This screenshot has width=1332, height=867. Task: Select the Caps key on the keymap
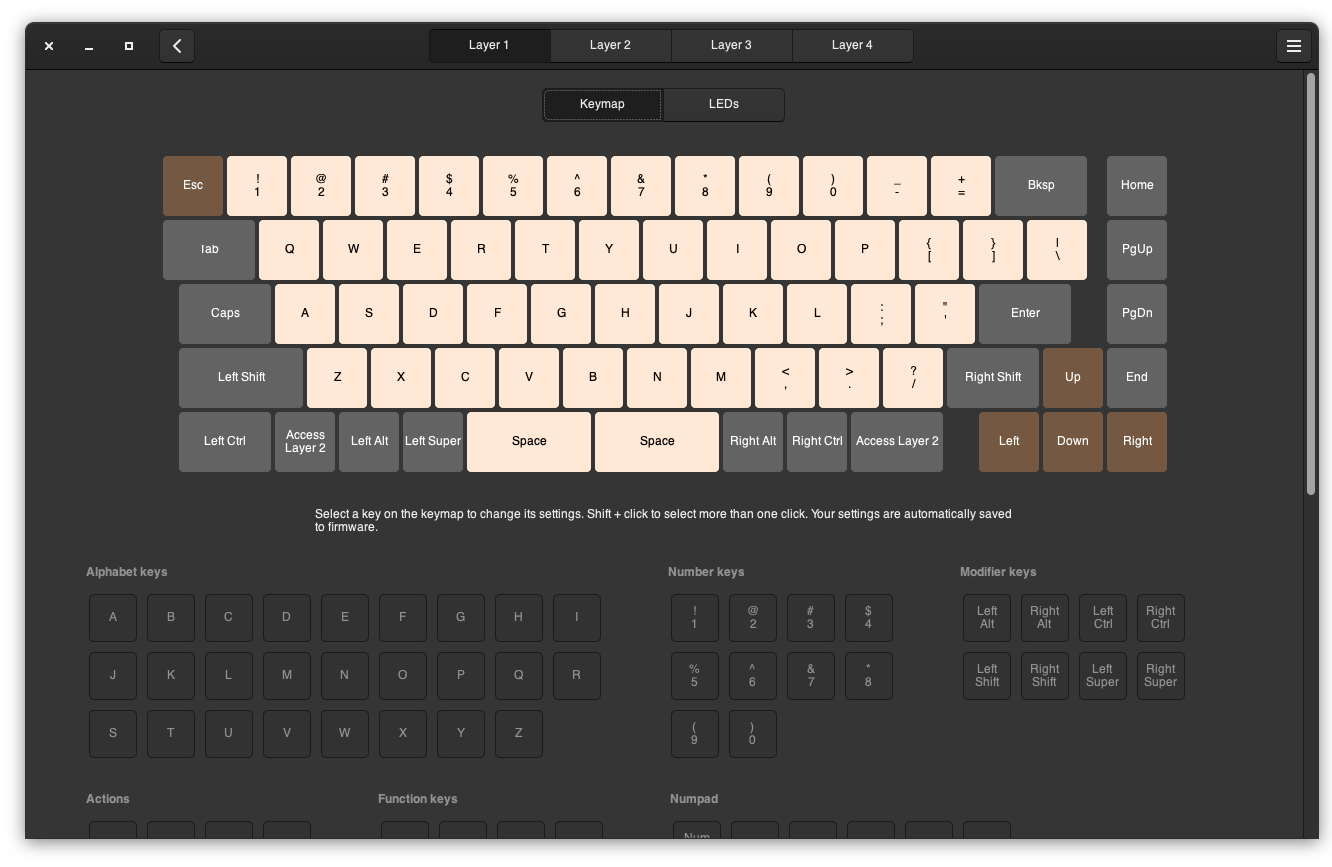click(225, 314)
